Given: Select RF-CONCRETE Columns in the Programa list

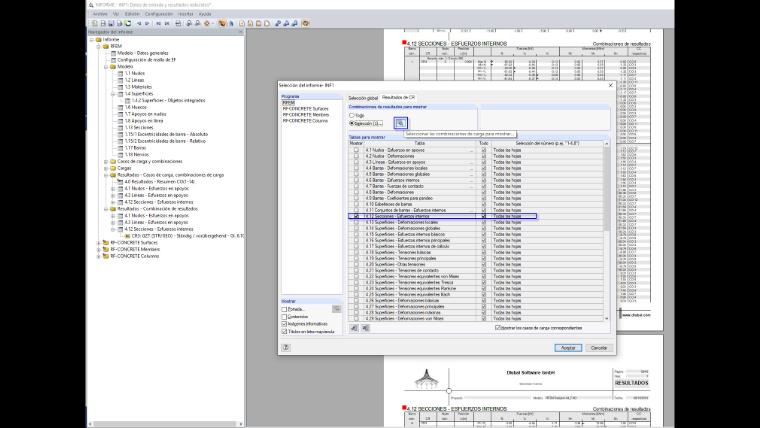Looking at the screenshot, I should click(x=305, y=121).
